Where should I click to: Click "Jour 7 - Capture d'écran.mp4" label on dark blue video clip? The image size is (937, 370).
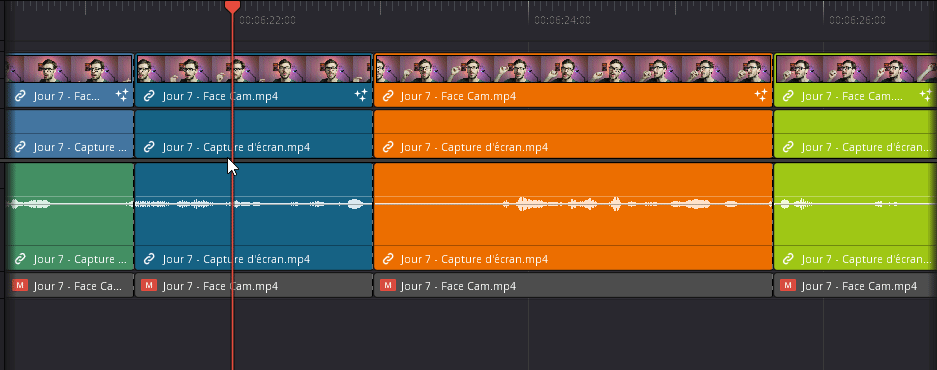pyautogui.click(x=236, y=147)
